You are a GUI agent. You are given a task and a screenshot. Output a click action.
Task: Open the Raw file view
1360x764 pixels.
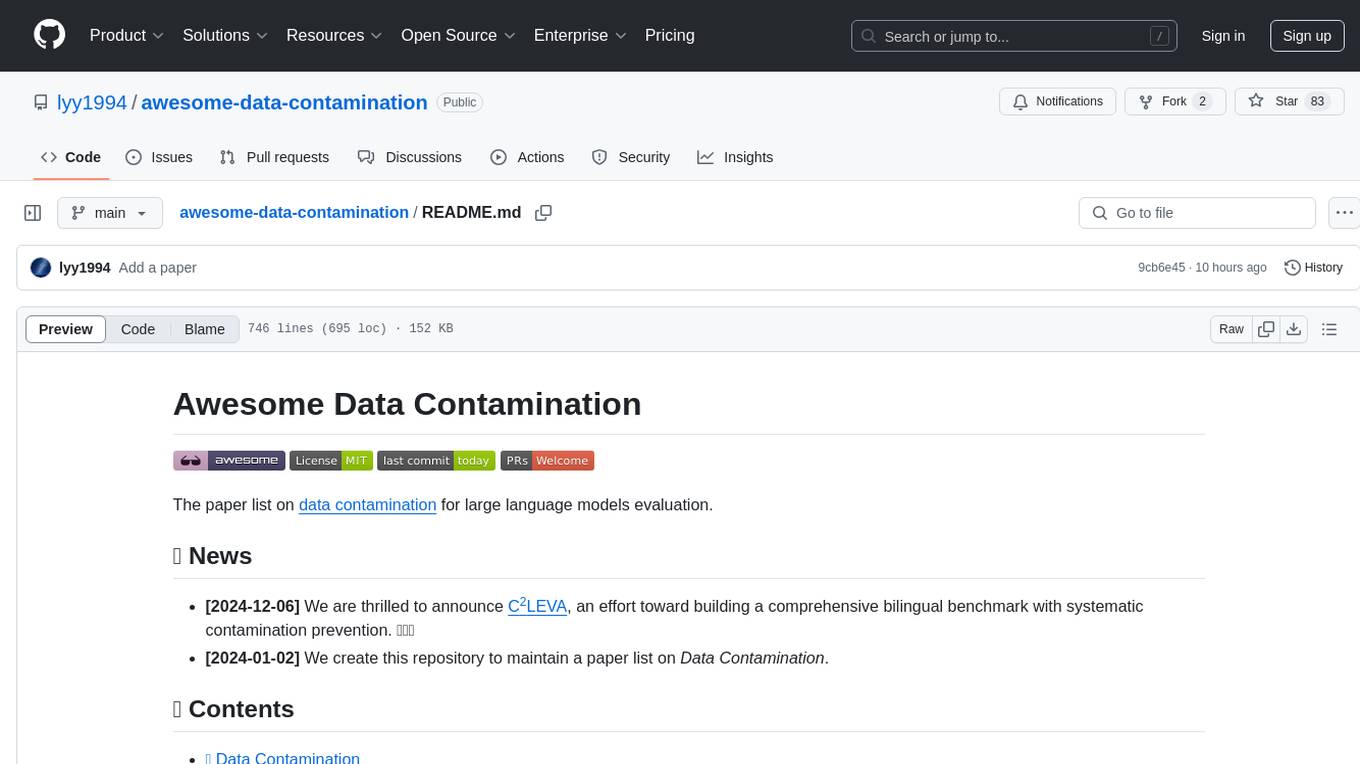click(x=1231, y=329)
